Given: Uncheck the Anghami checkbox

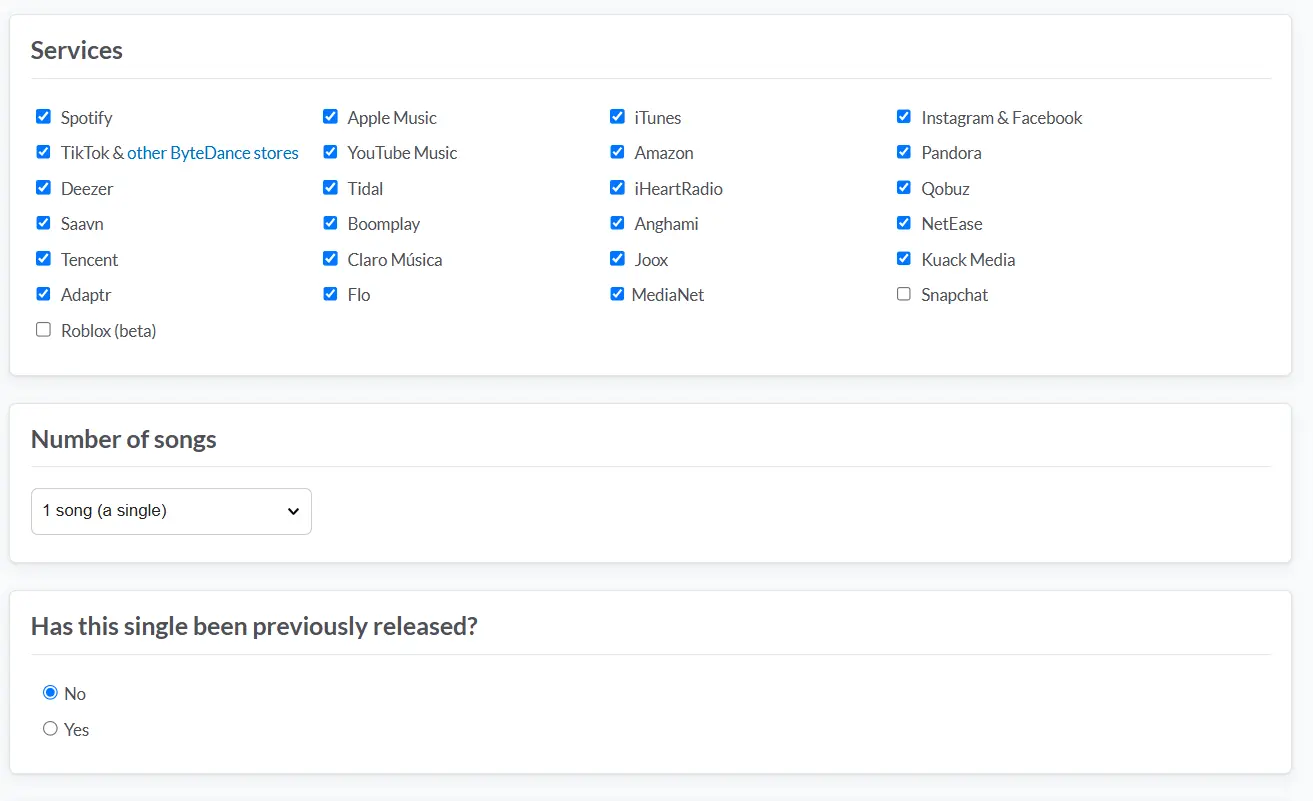Looking at the screenshot, I should (617, 223).
